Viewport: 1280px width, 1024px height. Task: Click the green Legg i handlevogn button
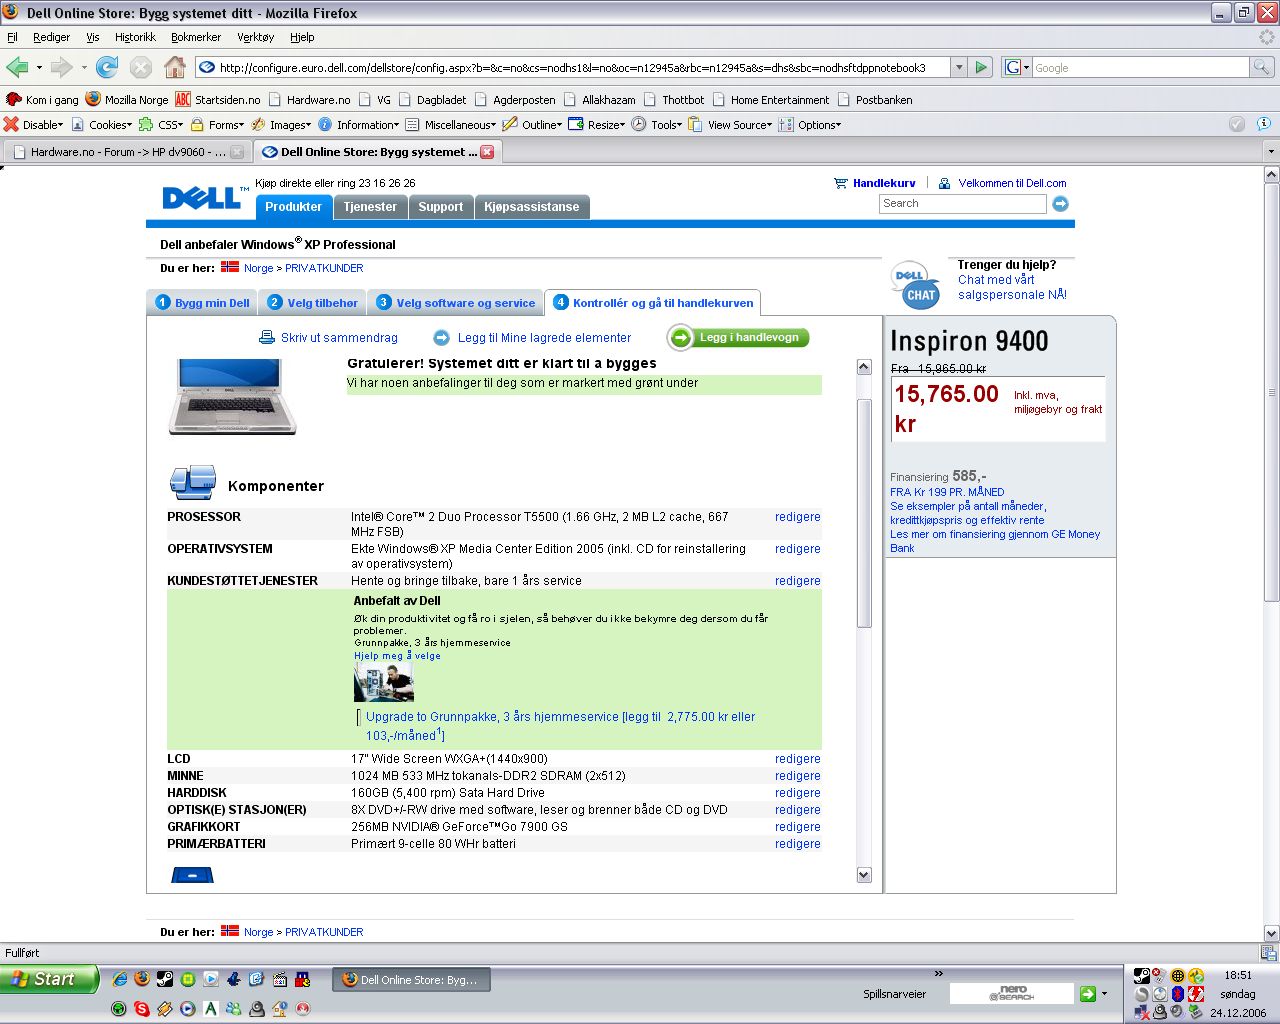tap(739, 338)
